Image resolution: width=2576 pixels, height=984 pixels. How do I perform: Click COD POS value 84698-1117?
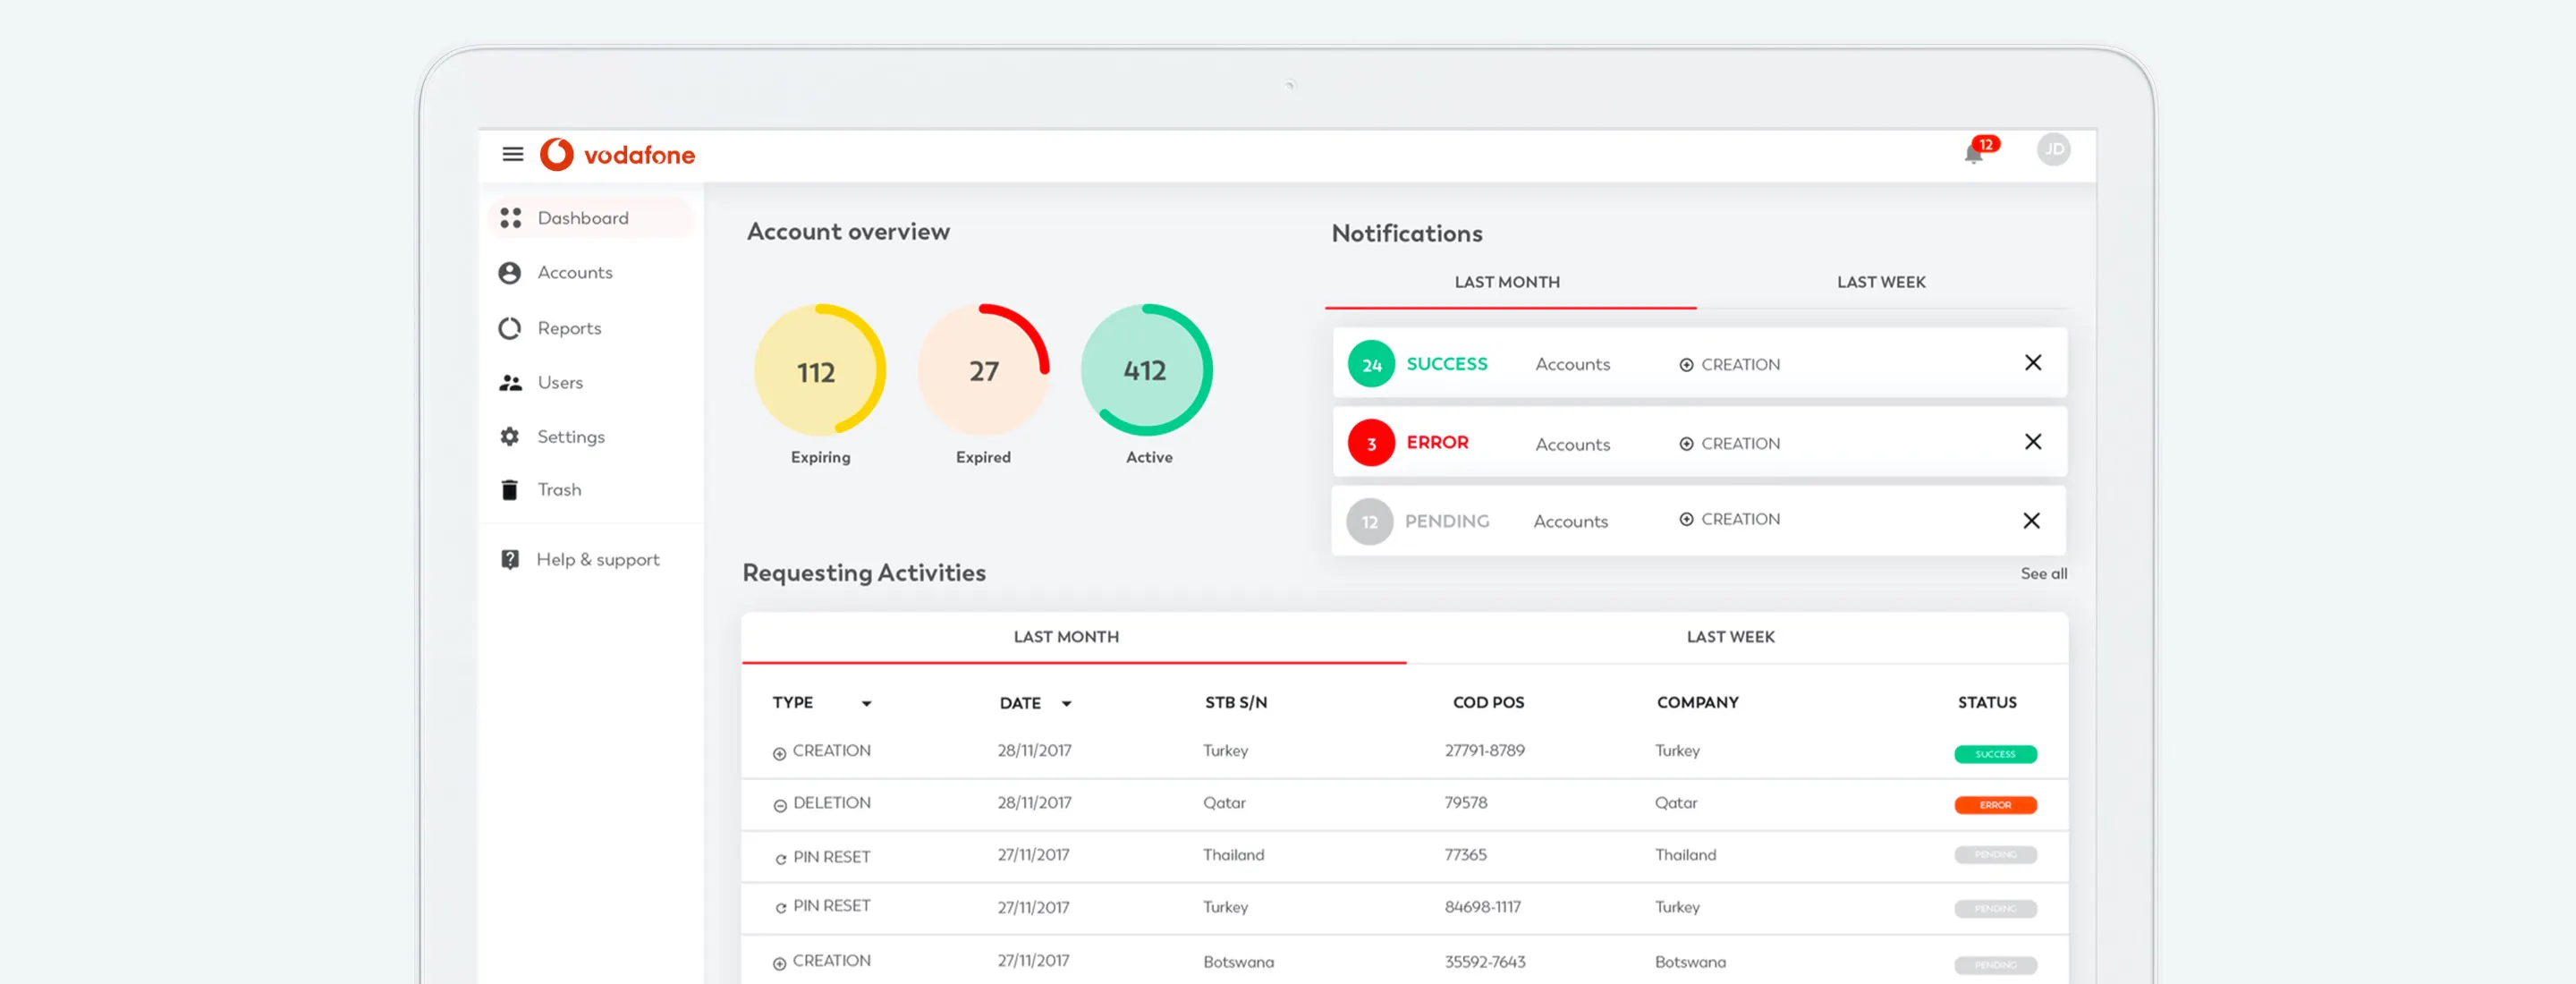click(x=1482, y=908)
